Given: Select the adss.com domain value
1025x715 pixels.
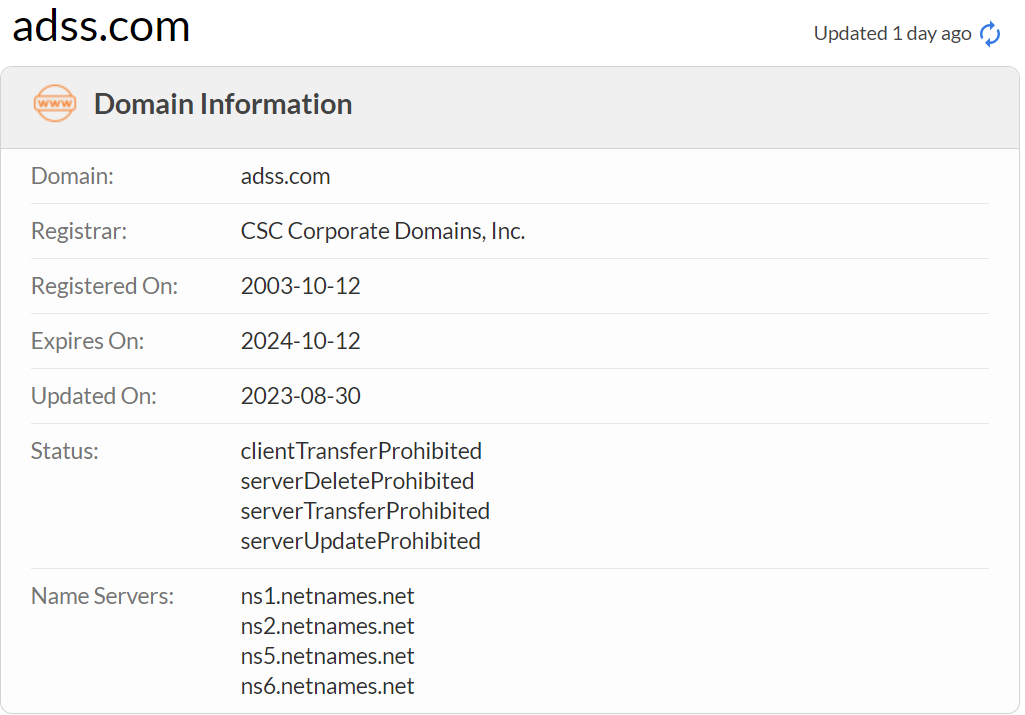Looking at the screenshot, I should click(285, 177).
